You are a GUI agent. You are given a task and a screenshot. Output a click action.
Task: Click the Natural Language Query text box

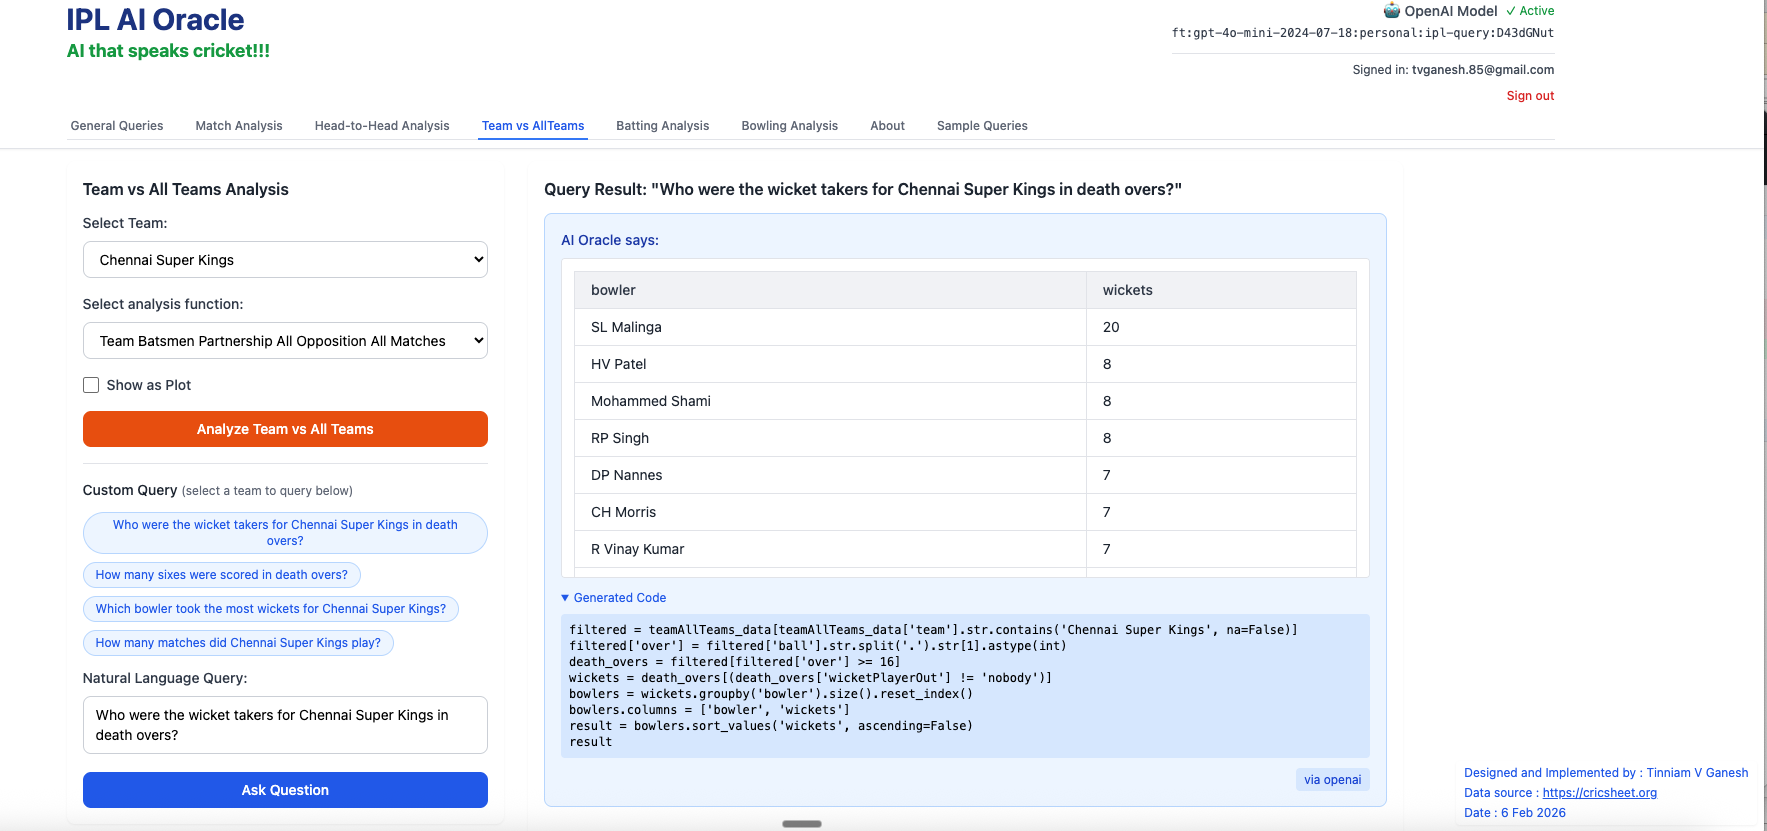[285, 725]
